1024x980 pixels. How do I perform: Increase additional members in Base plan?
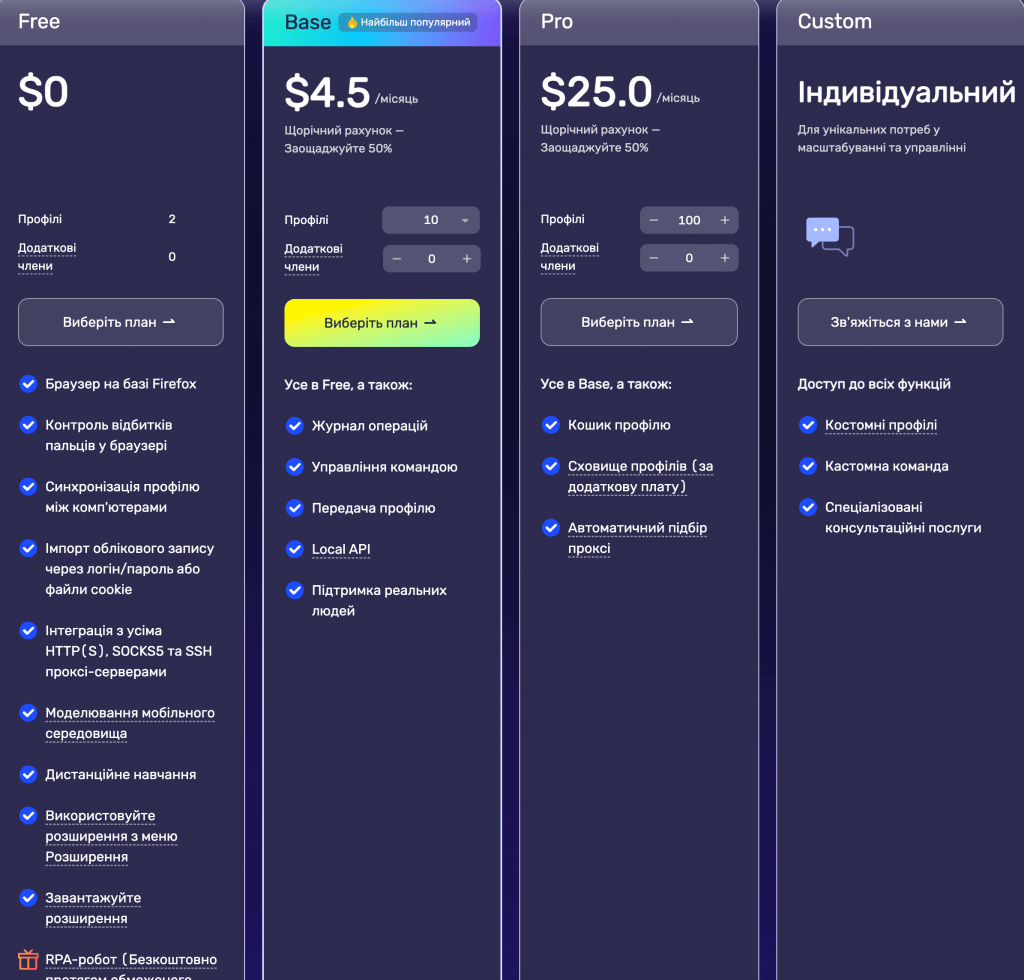click(x=466, y=259)
